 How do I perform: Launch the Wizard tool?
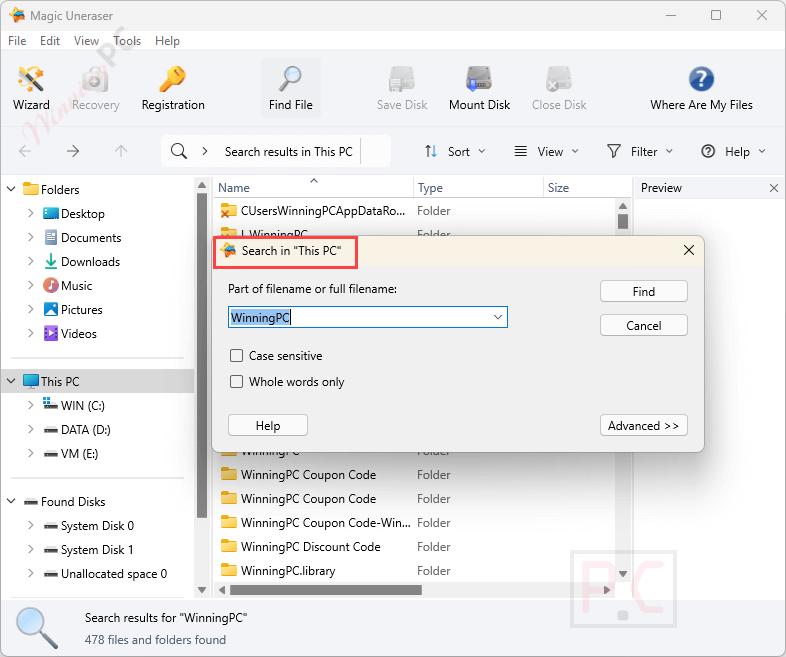pyautogui.click(x=31, y=88)
